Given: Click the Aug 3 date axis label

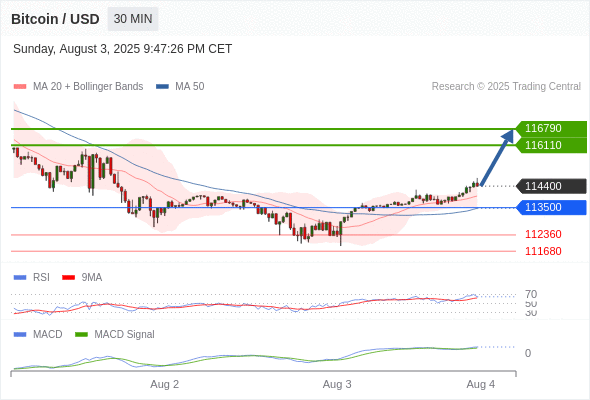Looking at the screenshot, I should 337,385.
